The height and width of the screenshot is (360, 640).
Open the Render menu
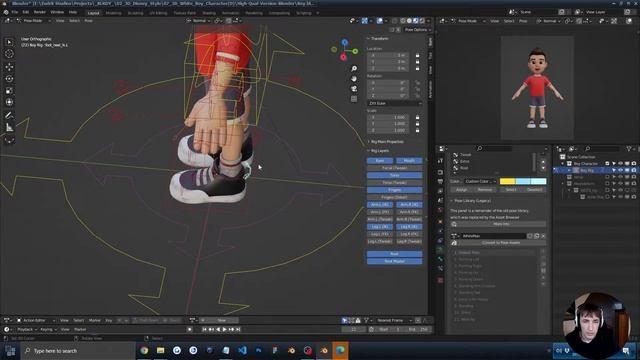(x=40, y=12)
